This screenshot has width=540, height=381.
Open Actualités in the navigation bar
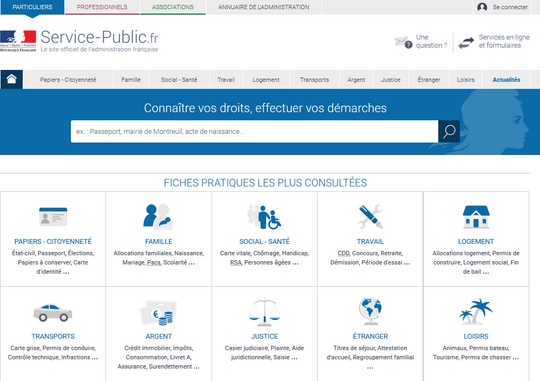click(x=506, y=80)
